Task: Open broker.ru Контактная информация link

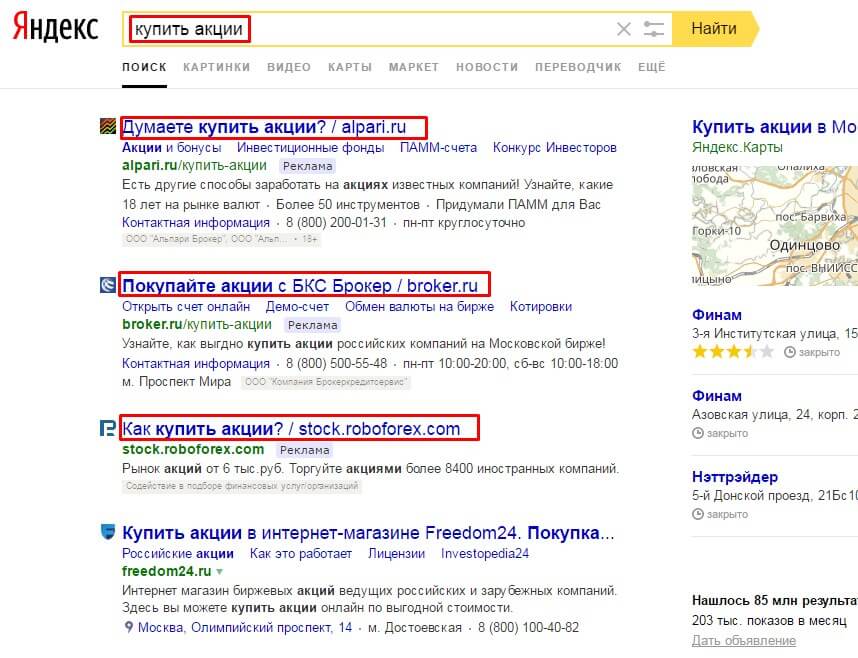Action: point(196,363)
